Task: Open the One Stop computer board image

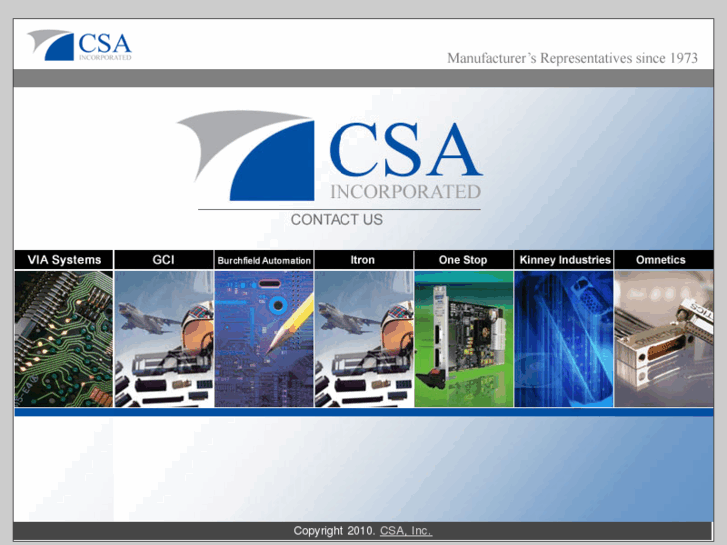Action: [464, 339]
